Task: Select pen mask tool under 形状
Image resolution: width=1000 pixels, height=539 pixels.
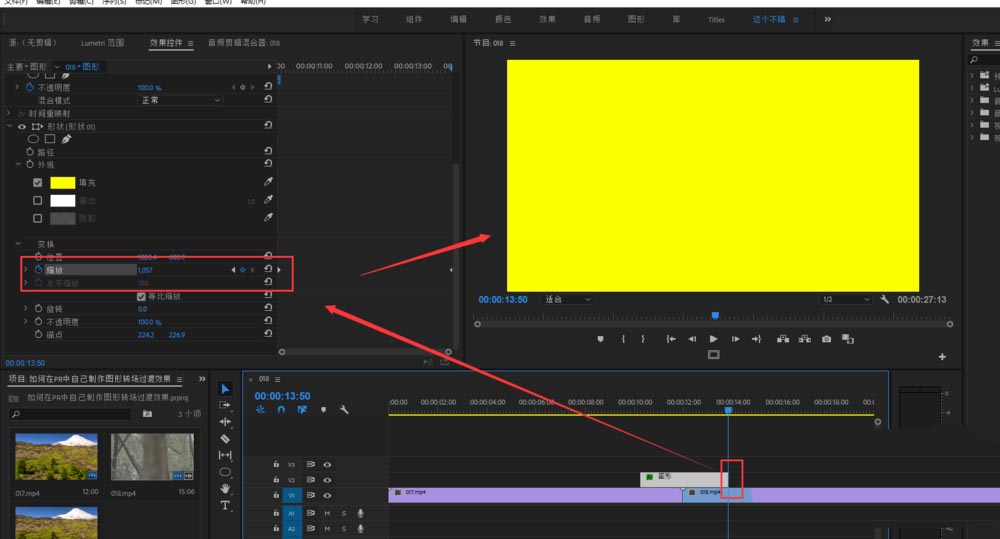Action: click(x=66, y=139)
